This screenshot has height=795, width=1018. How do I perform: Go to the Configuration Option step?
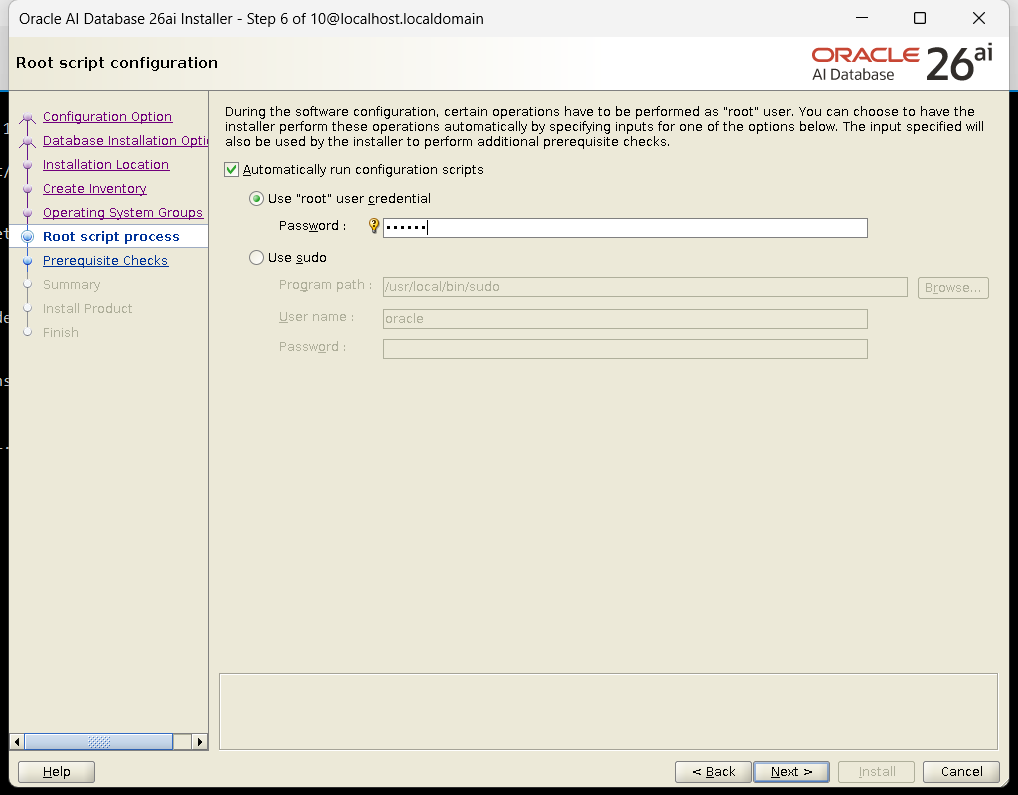pyautogui.click(x=107, y=117)
